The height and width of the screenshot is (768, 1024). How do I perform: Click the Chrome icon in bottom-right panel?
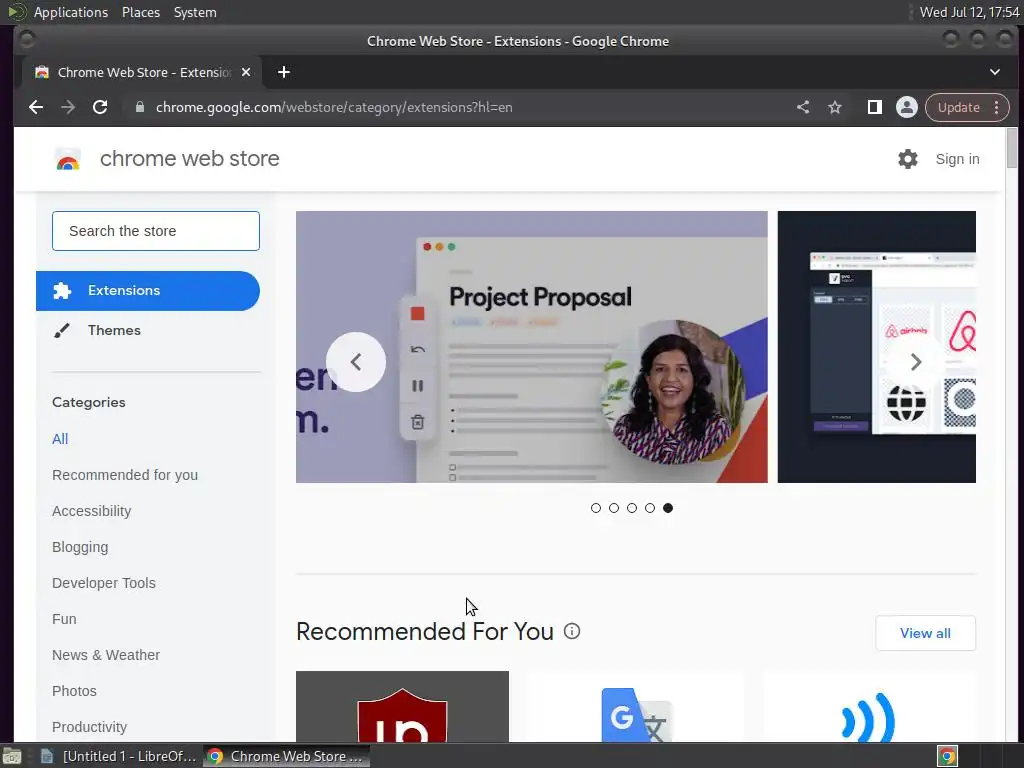pos(948,756)
